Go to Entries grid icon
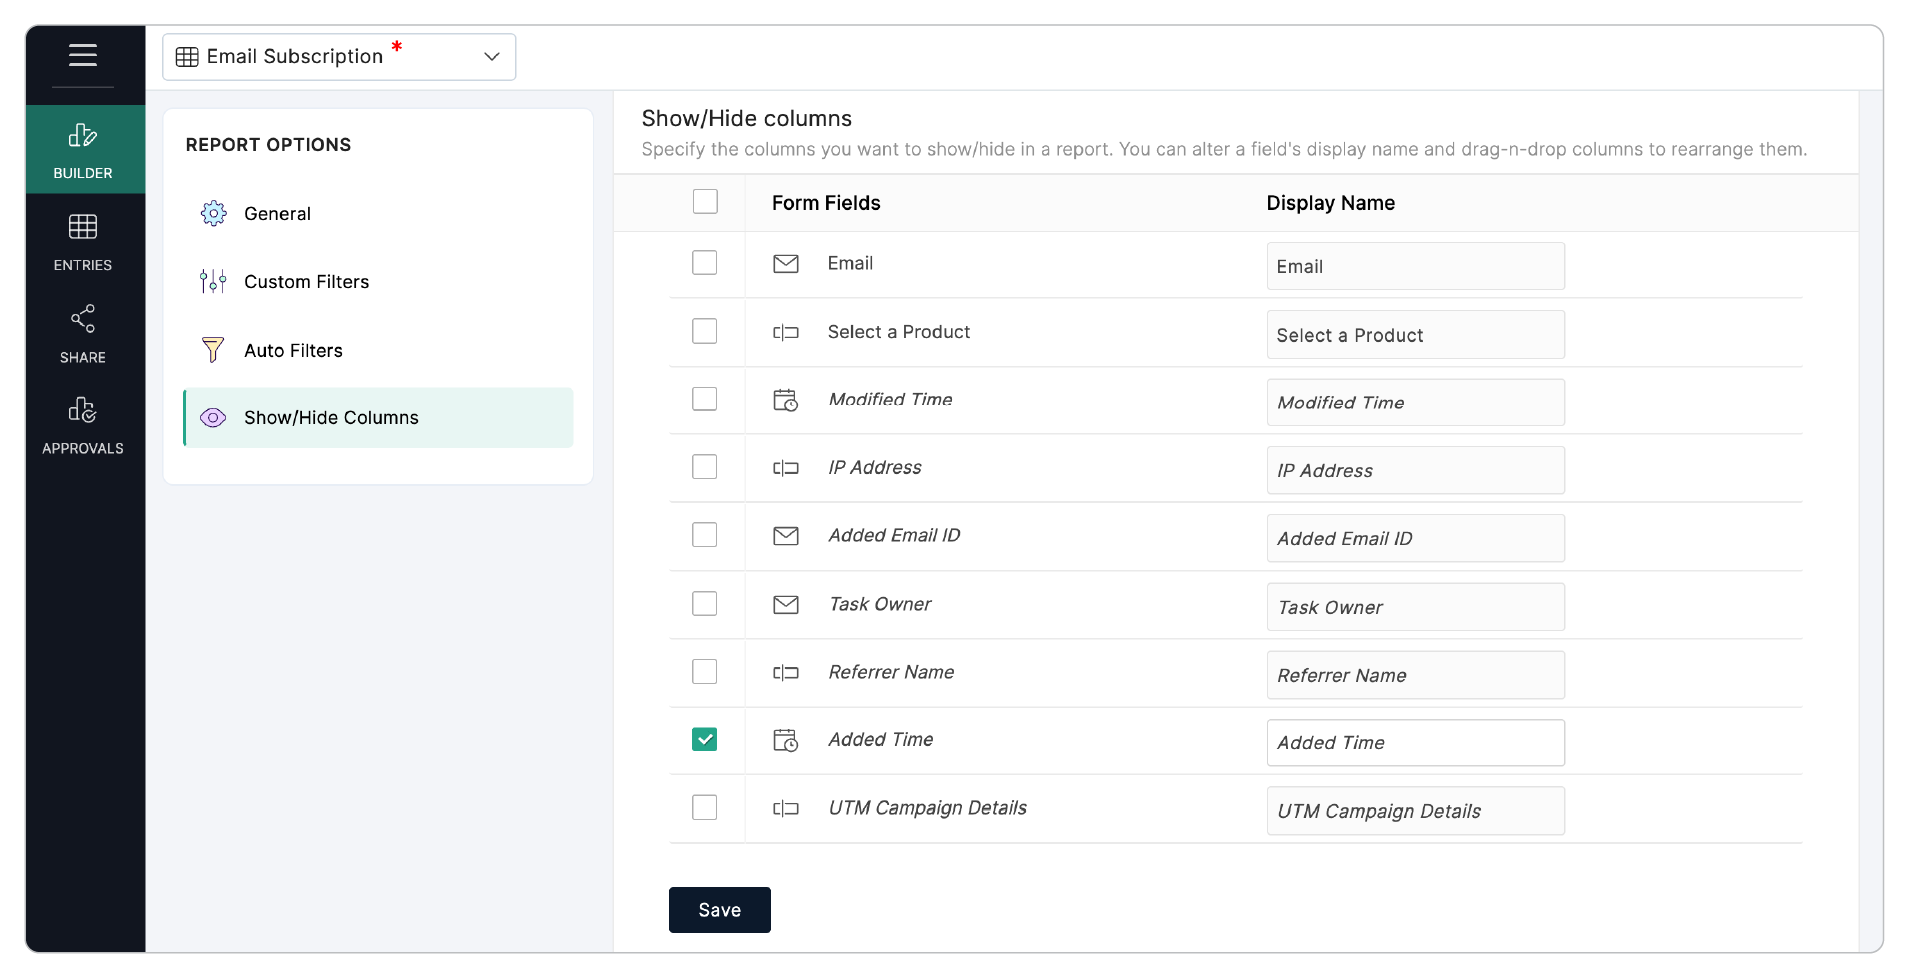This screenshot has width=1909, height=978. 83,227
